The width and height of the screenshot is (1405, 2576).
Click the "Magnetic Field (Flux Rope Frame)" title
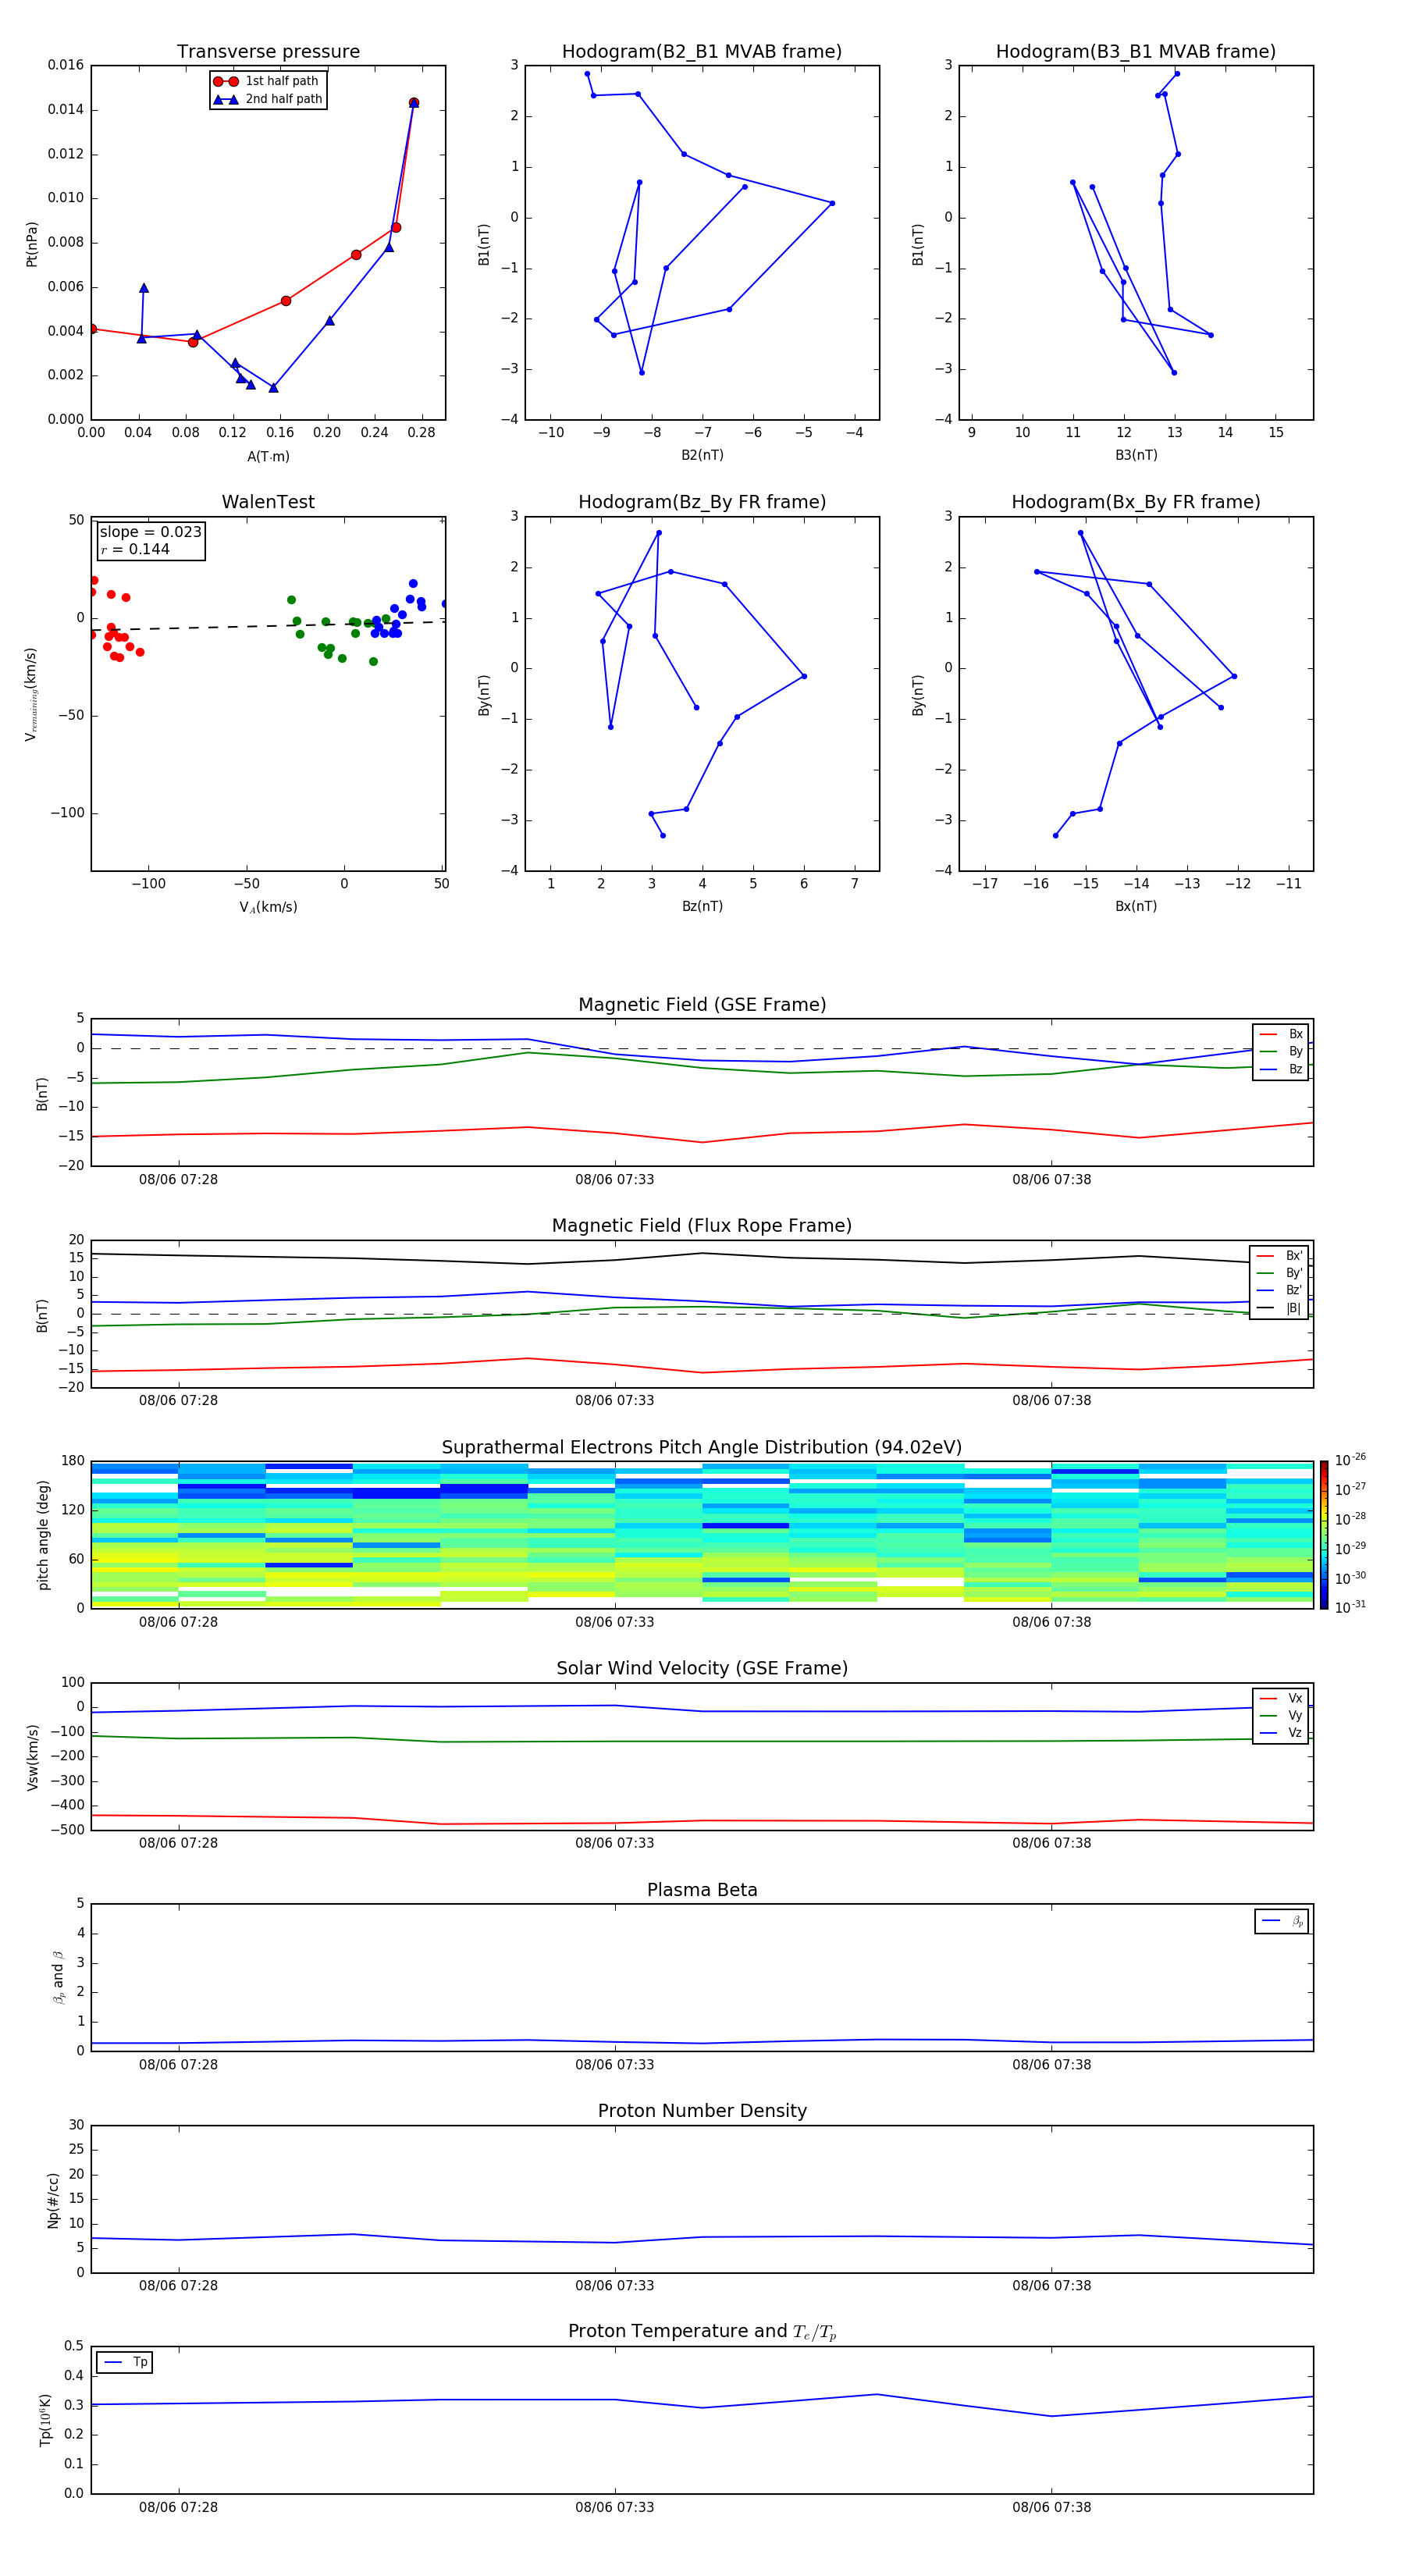tap(702, 1226)
